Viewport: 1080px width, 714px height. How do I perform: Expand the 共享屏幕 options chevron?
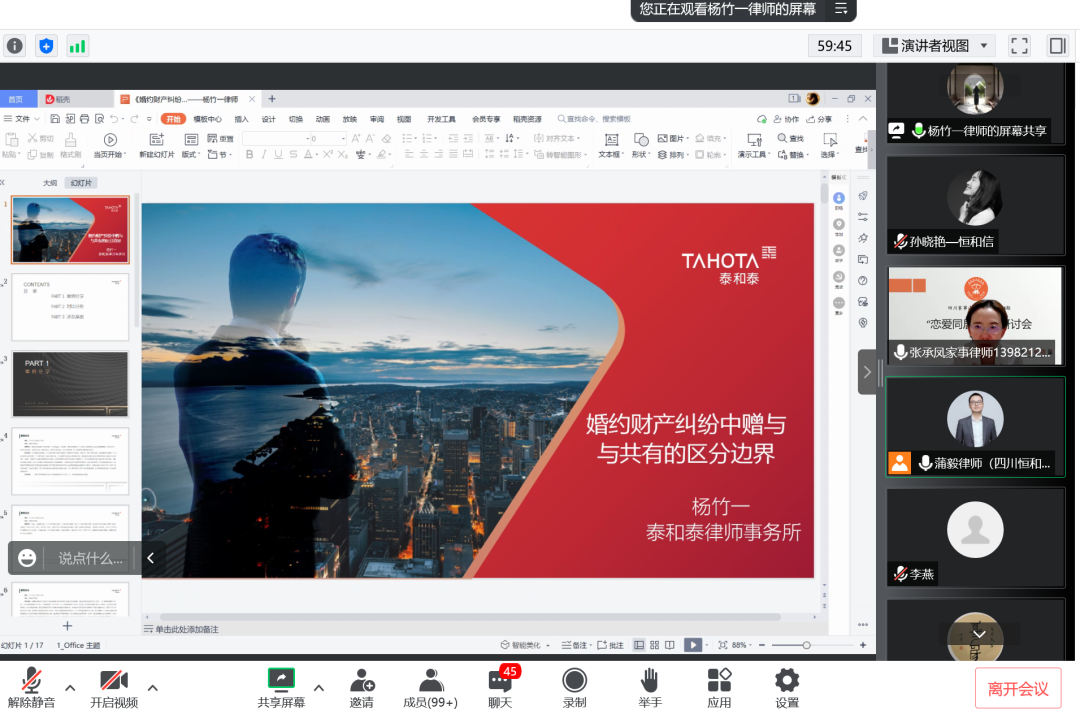point(318,688)
